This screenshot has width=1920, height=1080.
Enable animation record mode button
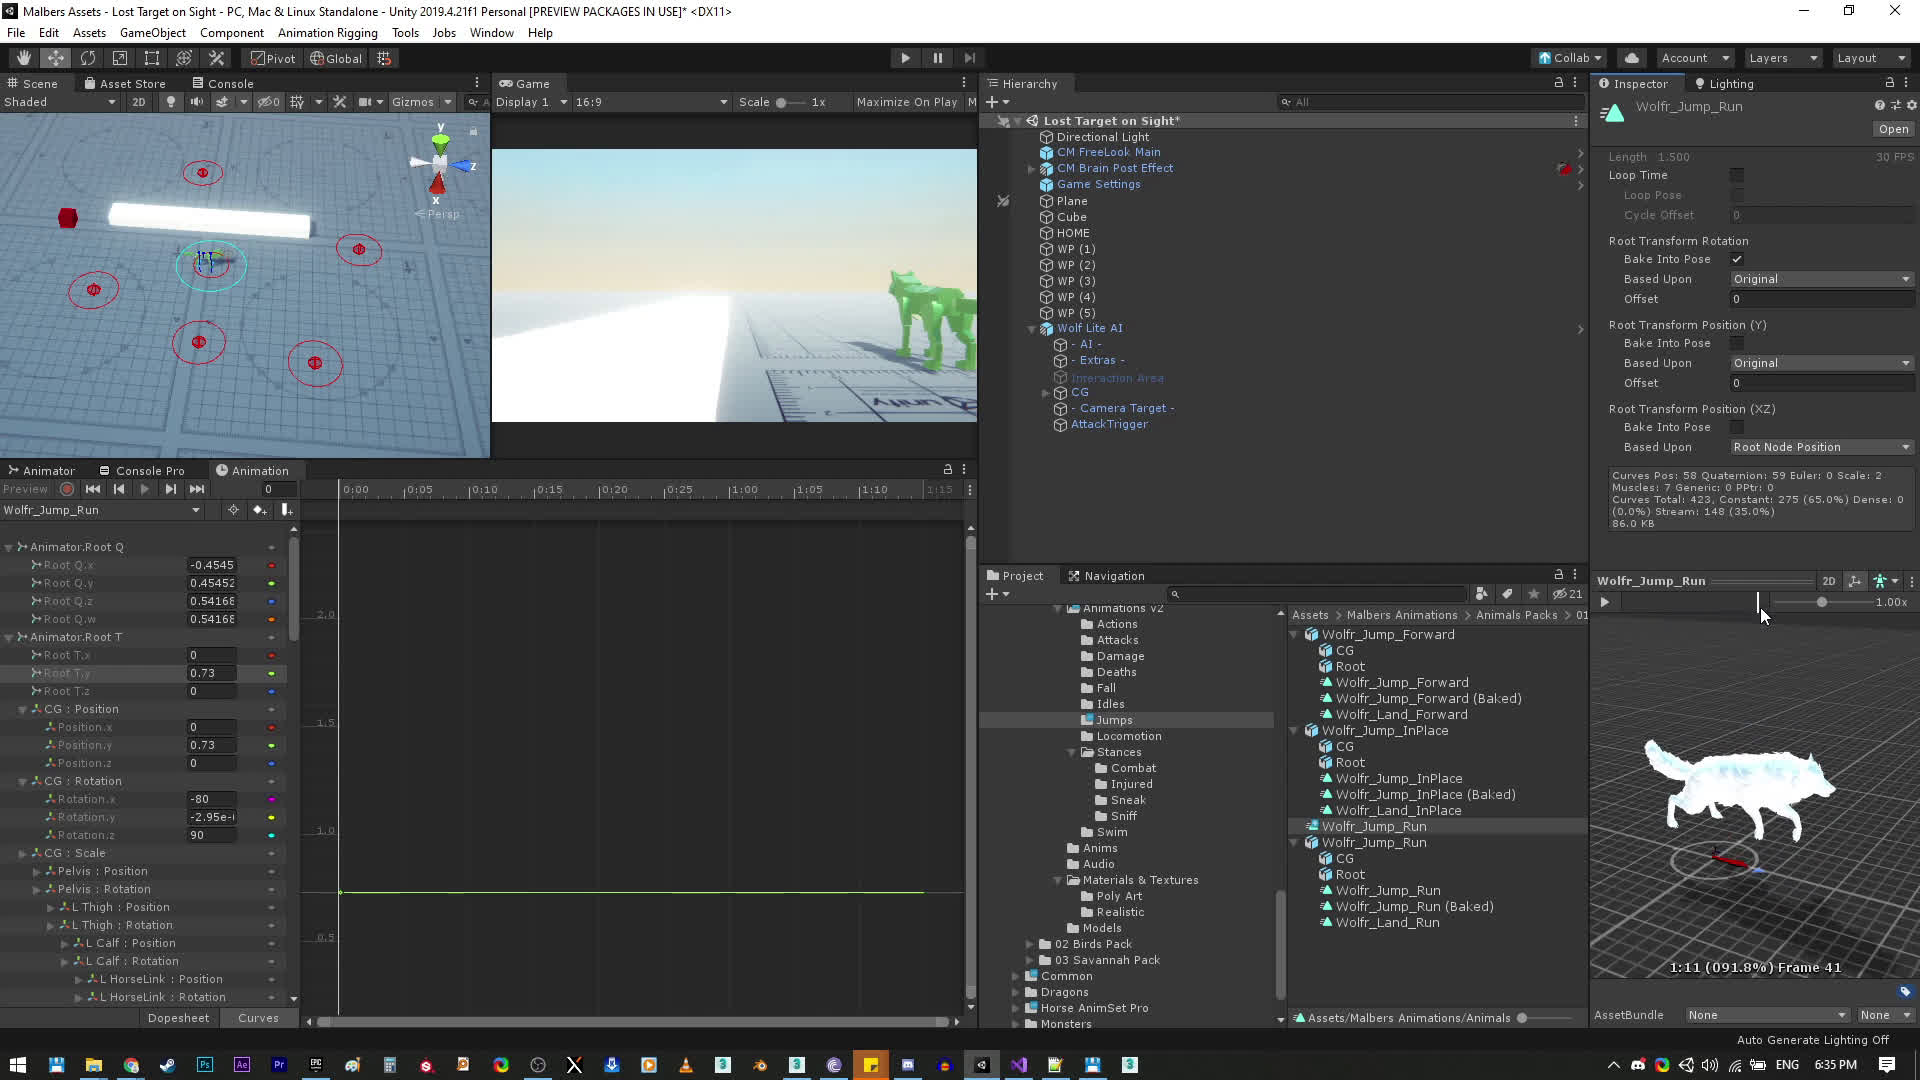click(67, 489)
